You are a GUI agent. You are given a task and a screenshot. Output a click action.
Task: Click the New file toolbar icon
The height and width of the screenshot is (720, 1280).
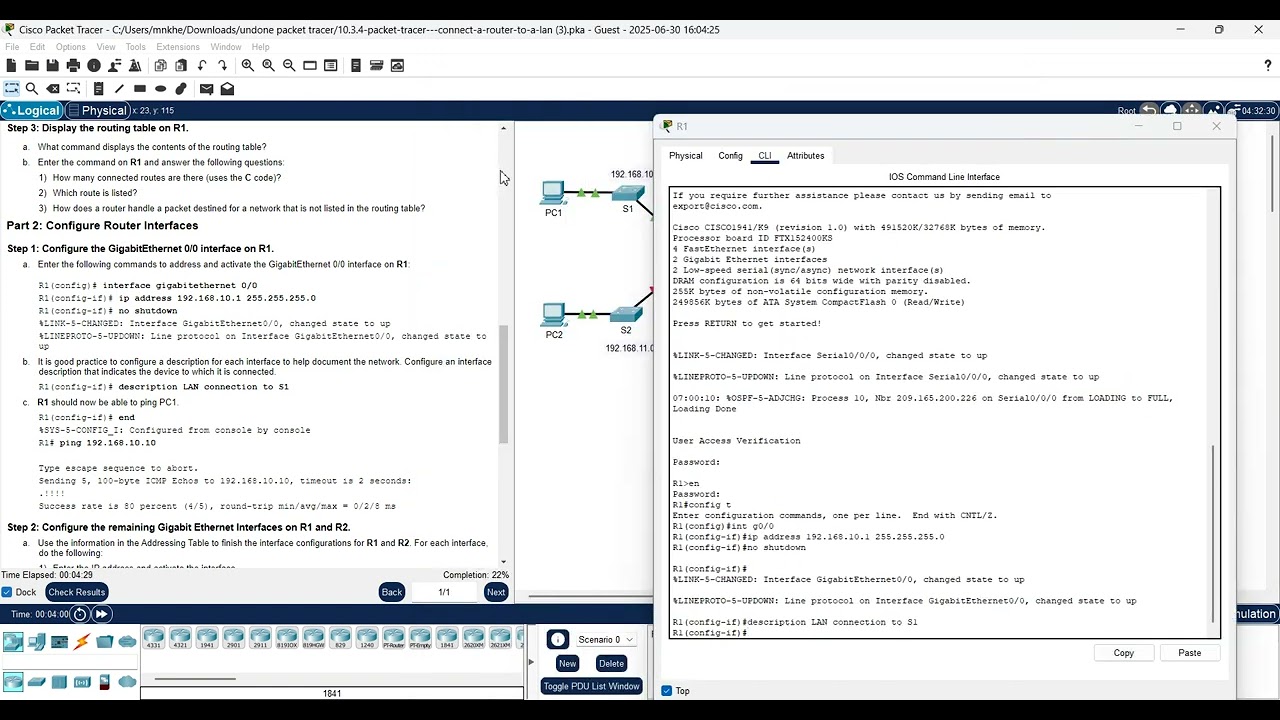11,65
